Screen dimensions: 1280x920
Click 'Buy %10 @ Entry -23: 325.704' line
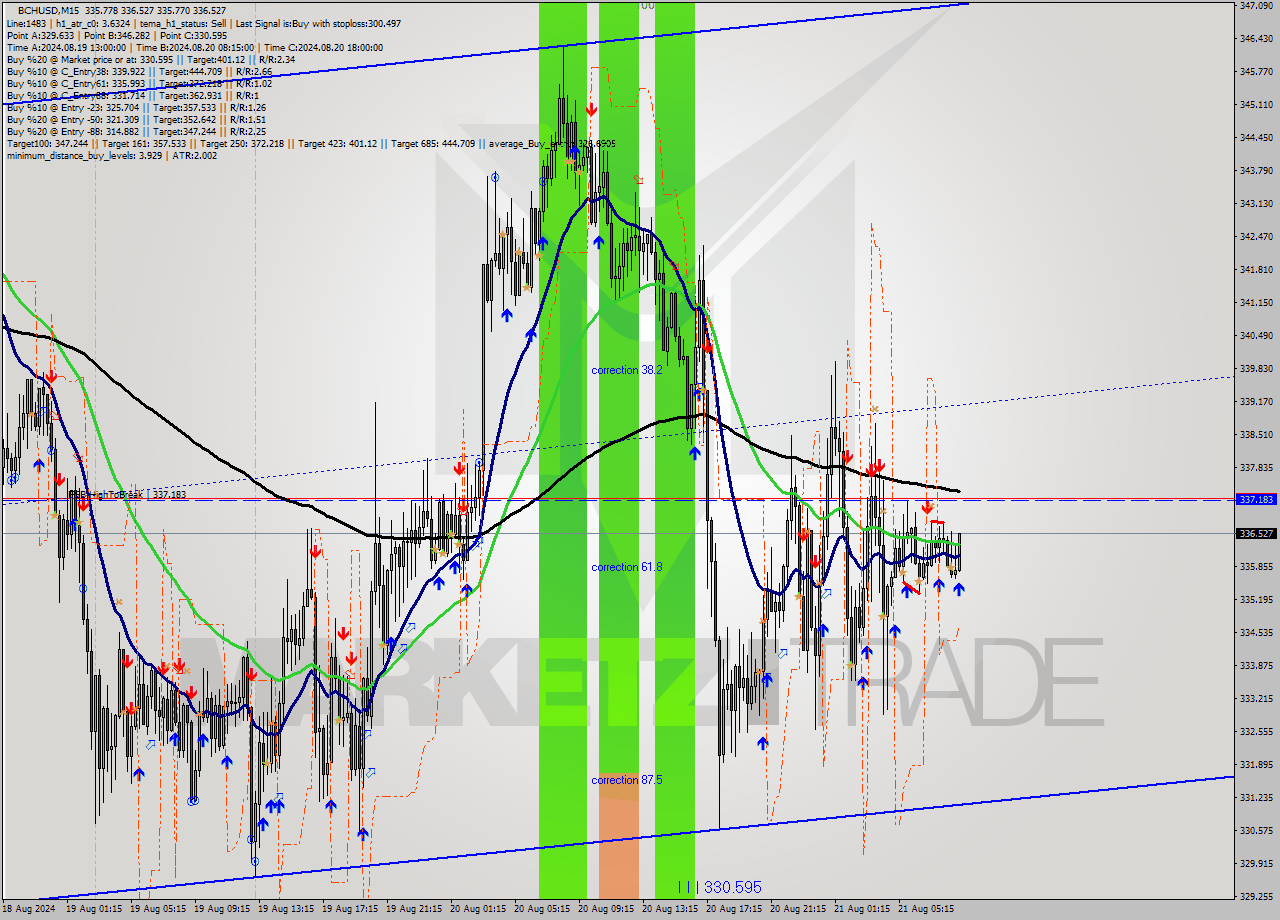pos(136,107)
